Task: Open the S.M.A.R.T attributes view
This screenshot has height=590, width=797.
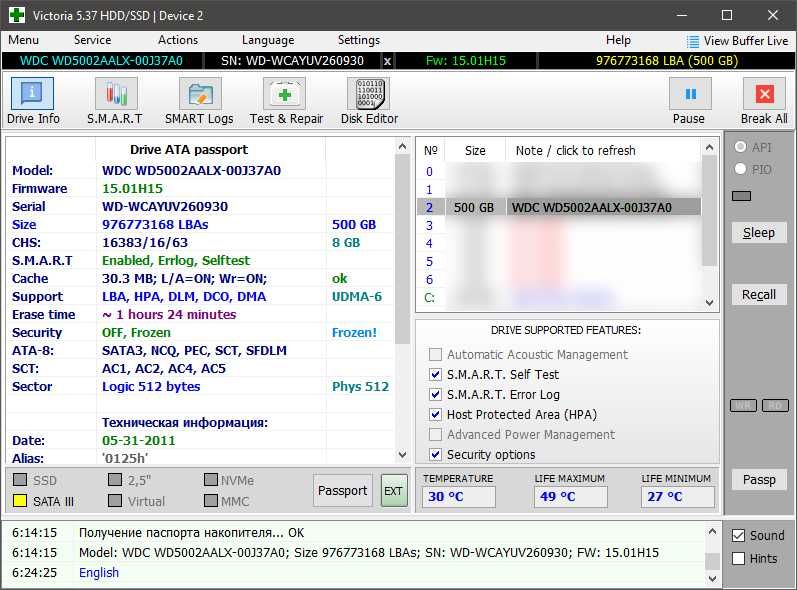Action: click(116, 94)
